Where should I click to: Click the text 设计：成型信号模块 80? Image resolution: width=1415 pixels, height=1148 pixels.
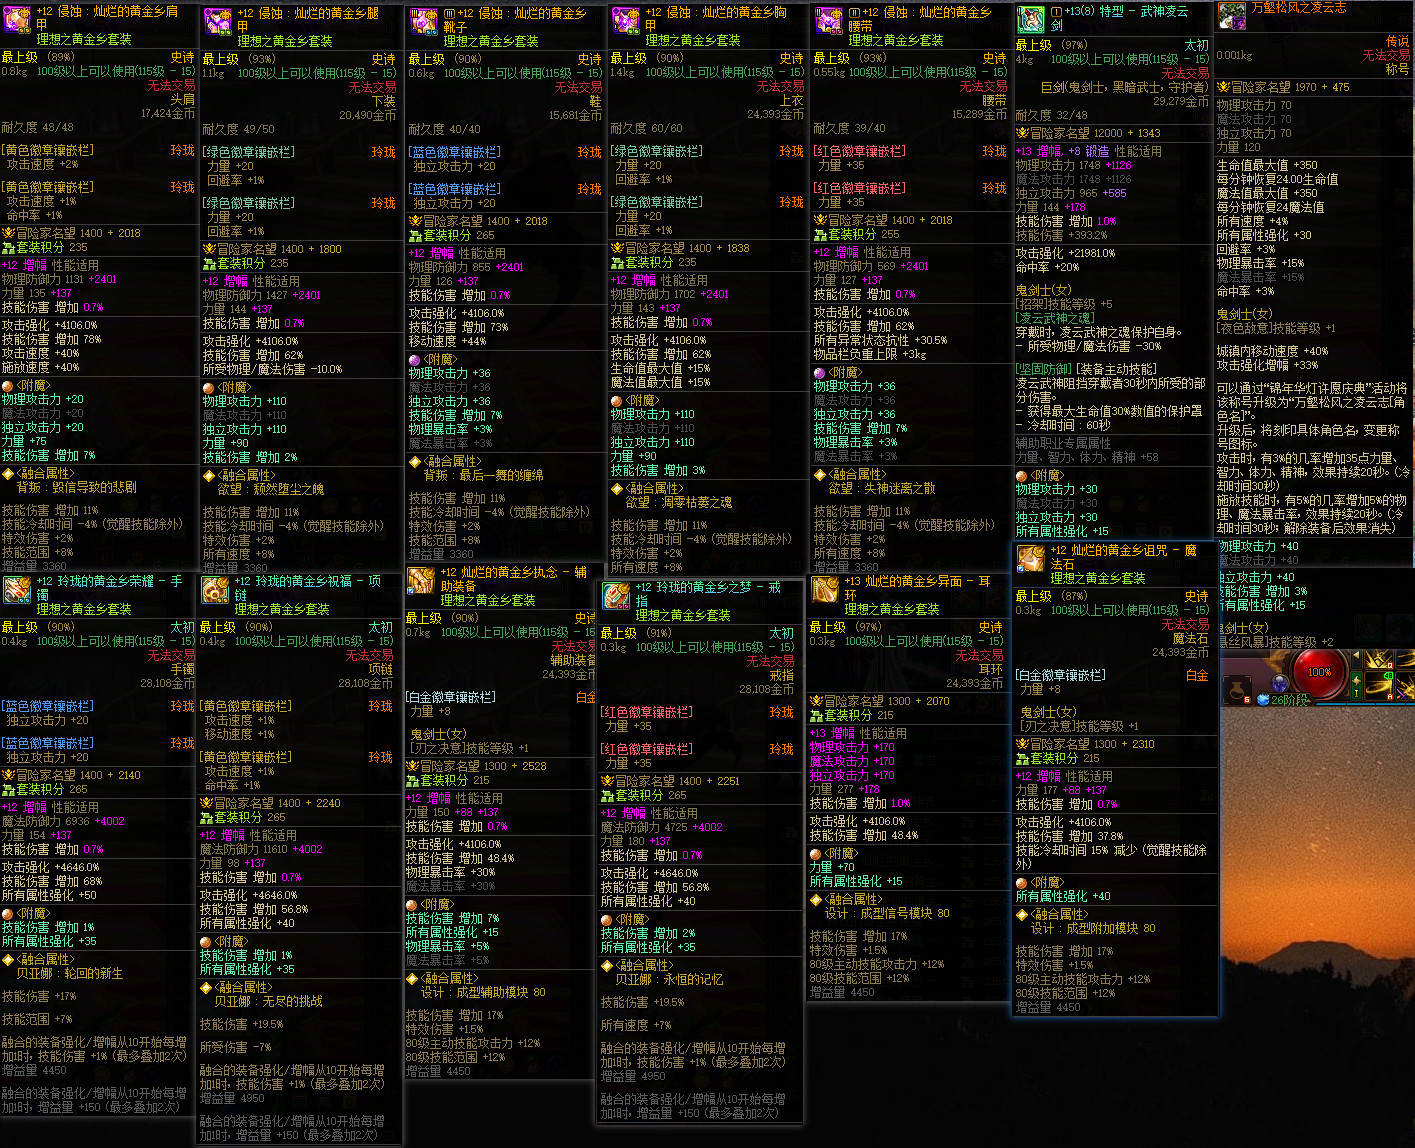pyautogui.click(x=887, y=914)
